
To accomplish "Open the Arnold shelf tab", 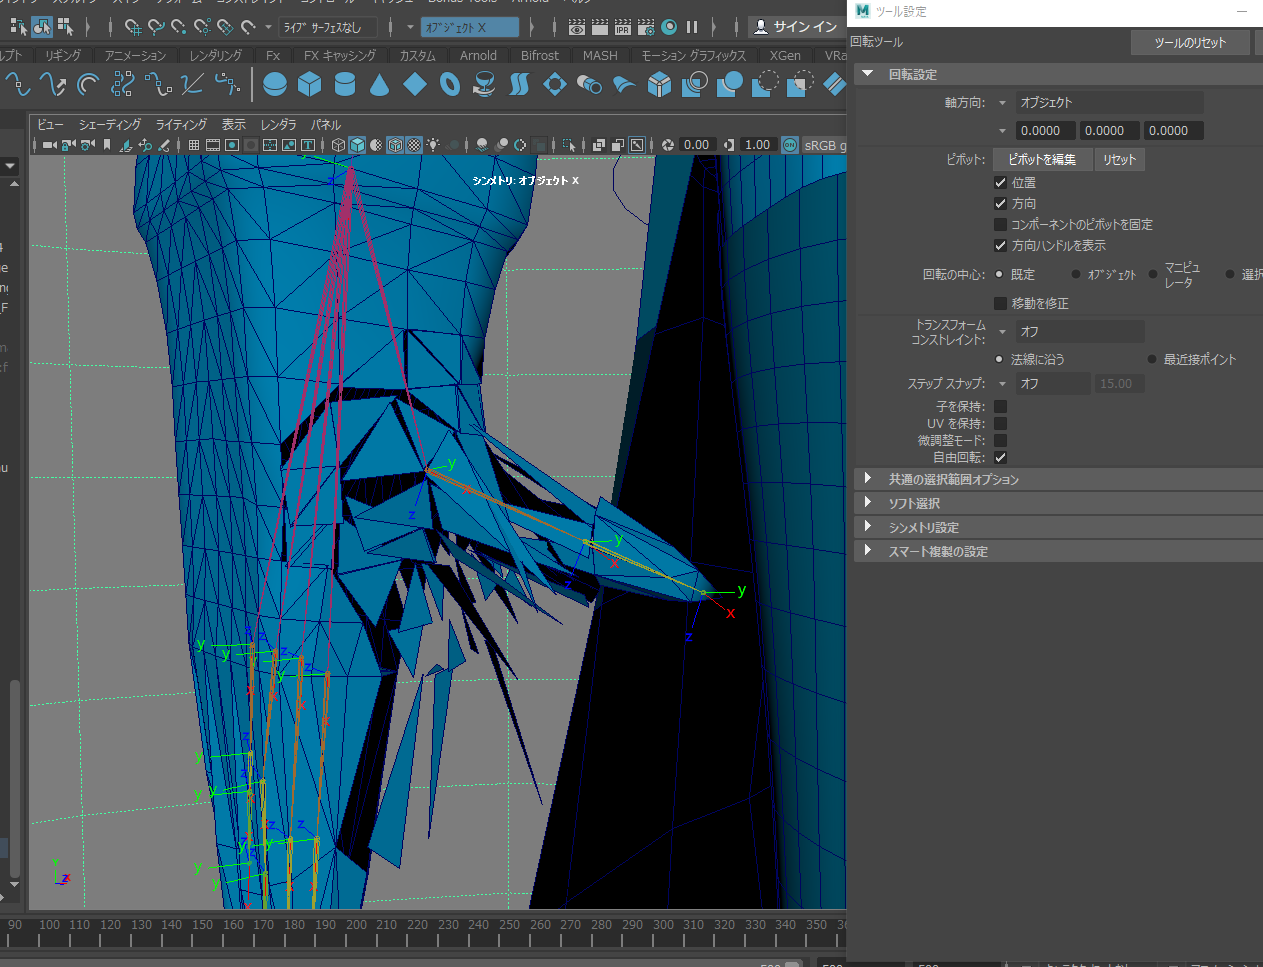I will (478, 56).
